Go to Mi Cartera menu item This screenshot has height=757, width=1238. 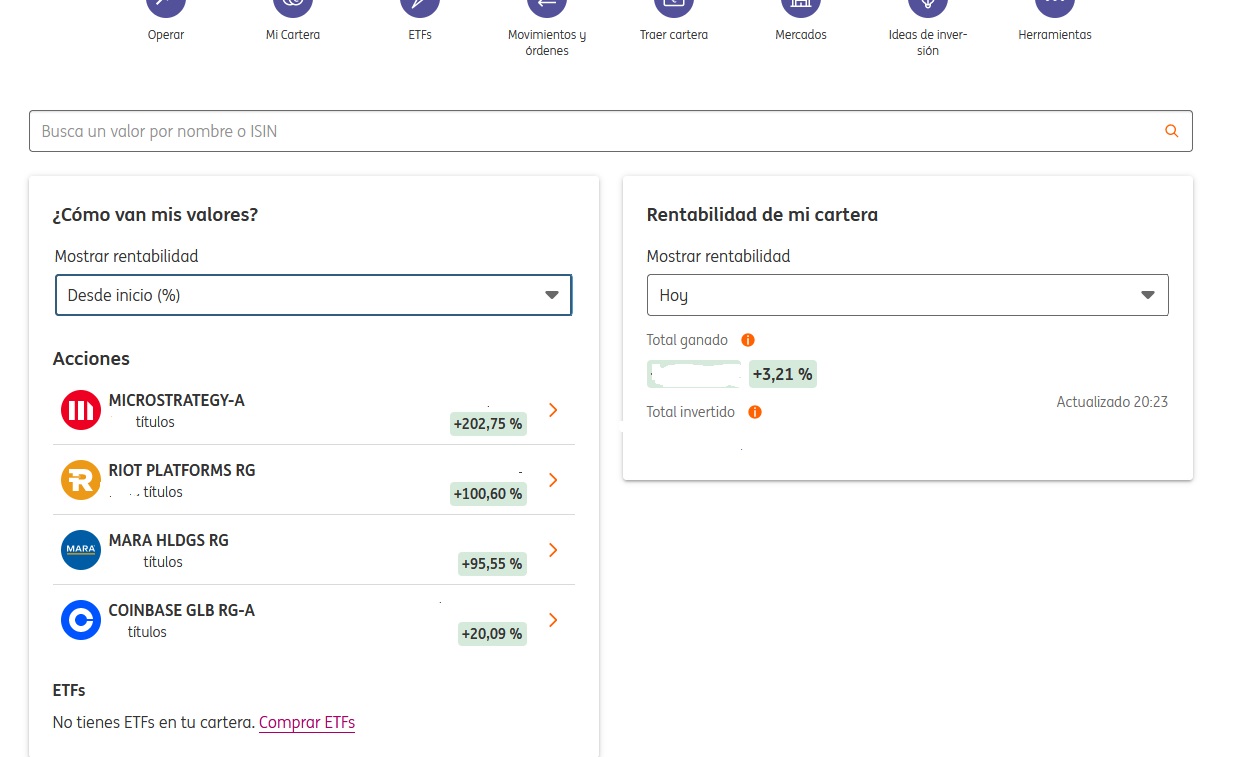292,34
